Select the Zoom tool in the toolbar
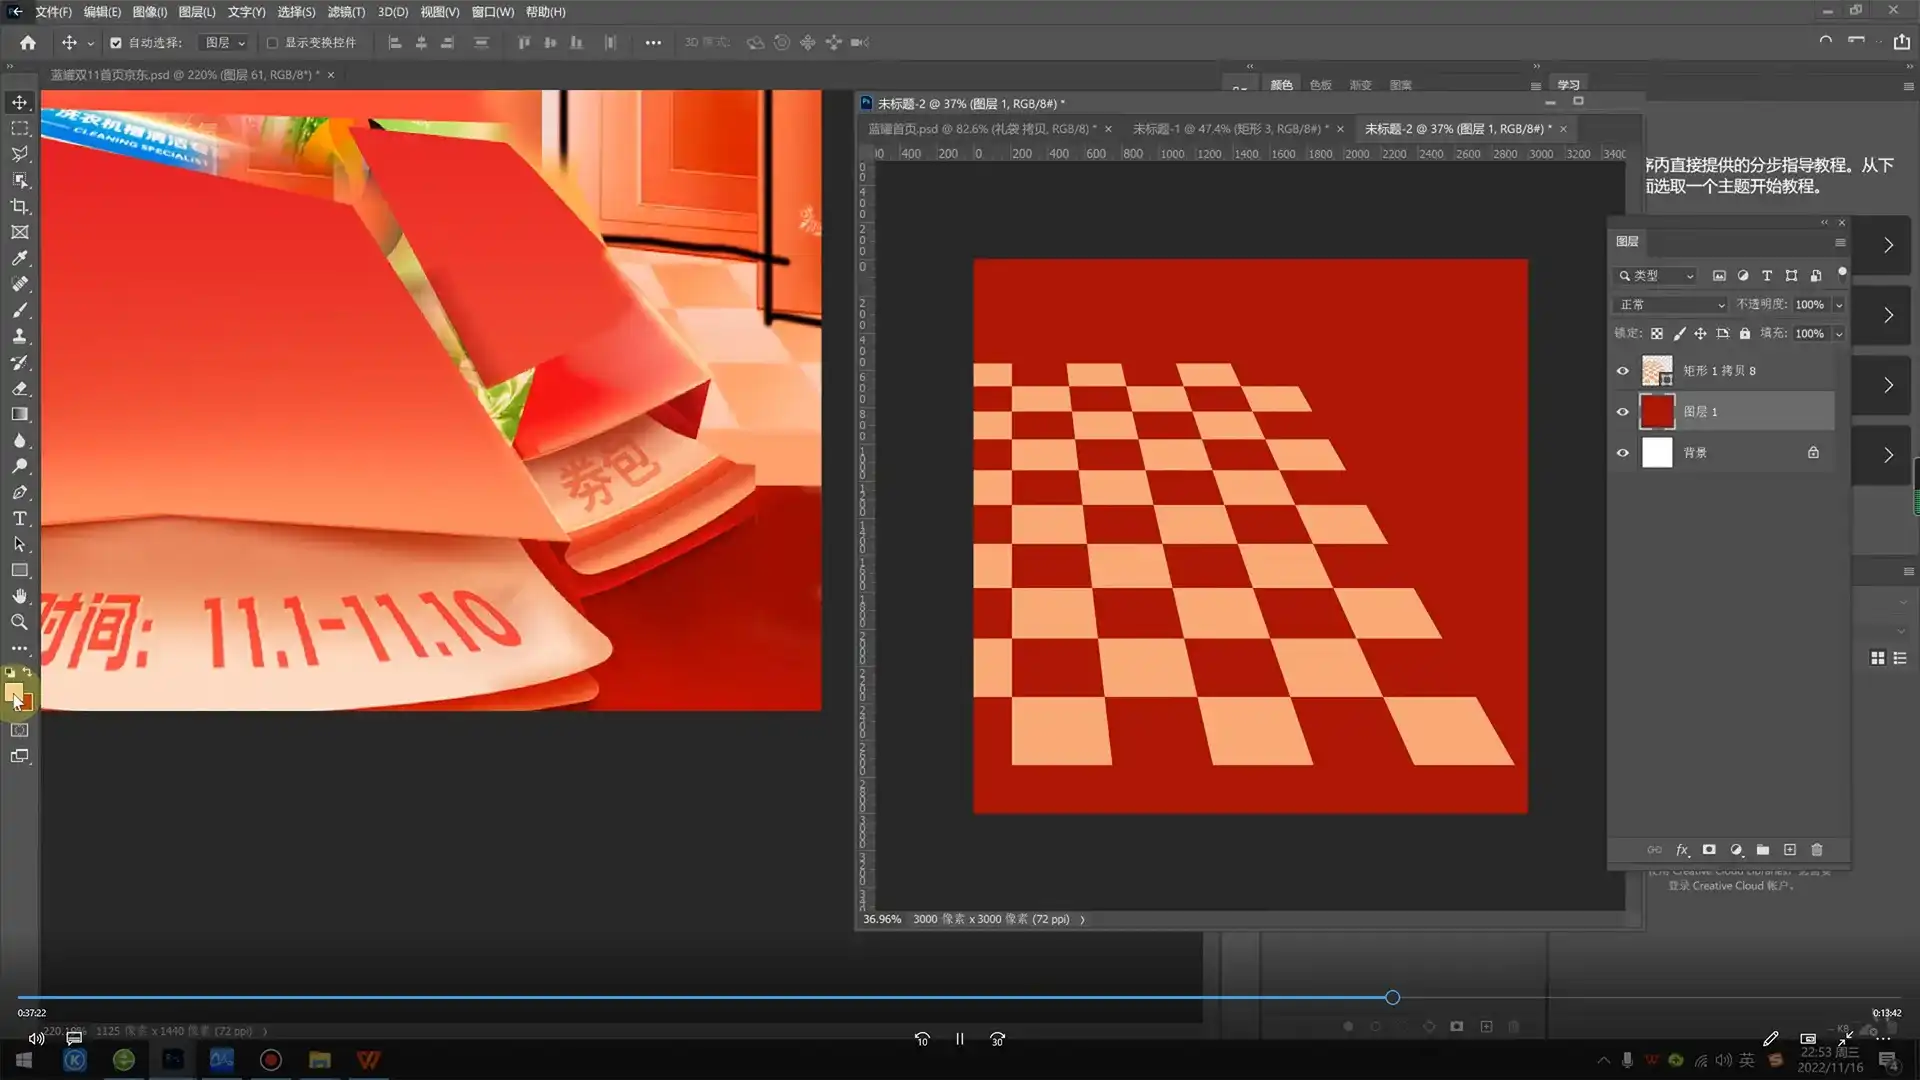 (19, 622)
